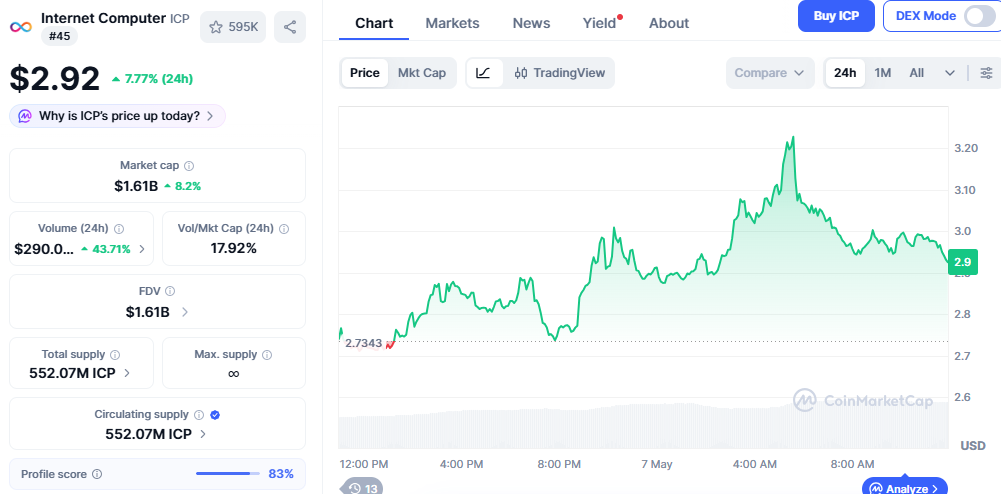This screenshot has height=494, width=1001.
Task: Open the Markets tab
Action: coord(452,24)
